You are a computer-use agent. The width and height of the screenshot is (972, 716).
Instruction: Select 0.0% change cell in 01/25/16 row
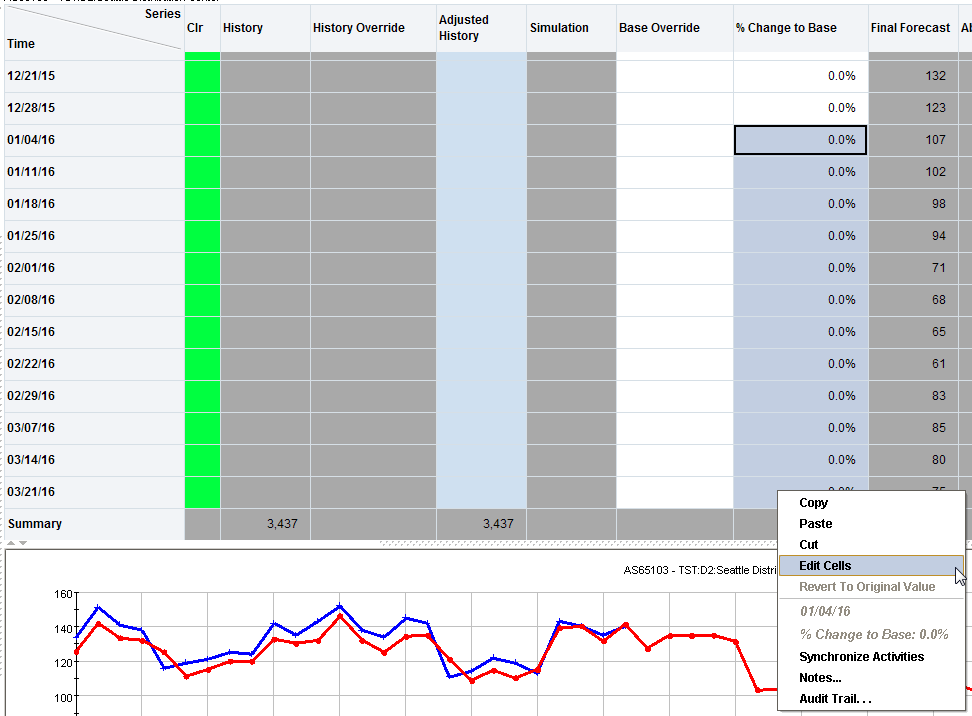tap(800, 236)
